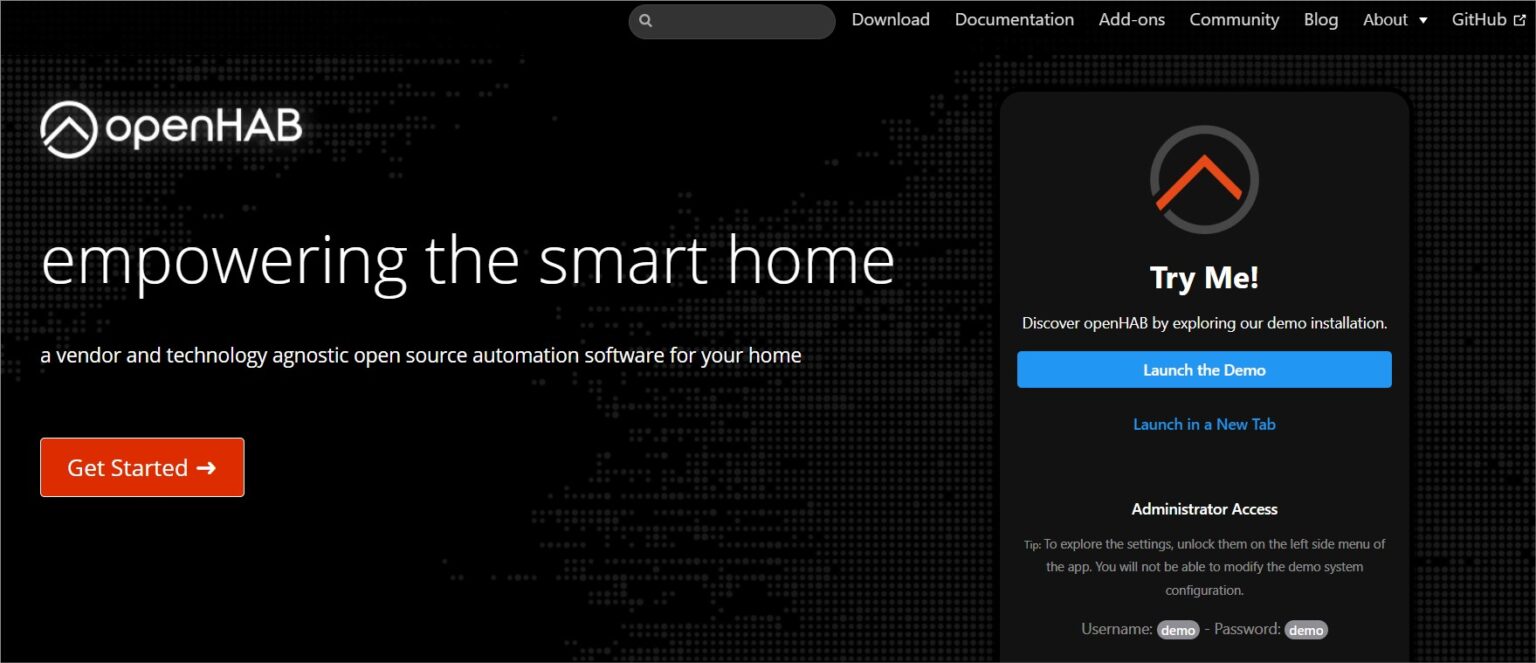Select the demo password badge
The image size is (1536, 663).
click(x=1306, y=629)
